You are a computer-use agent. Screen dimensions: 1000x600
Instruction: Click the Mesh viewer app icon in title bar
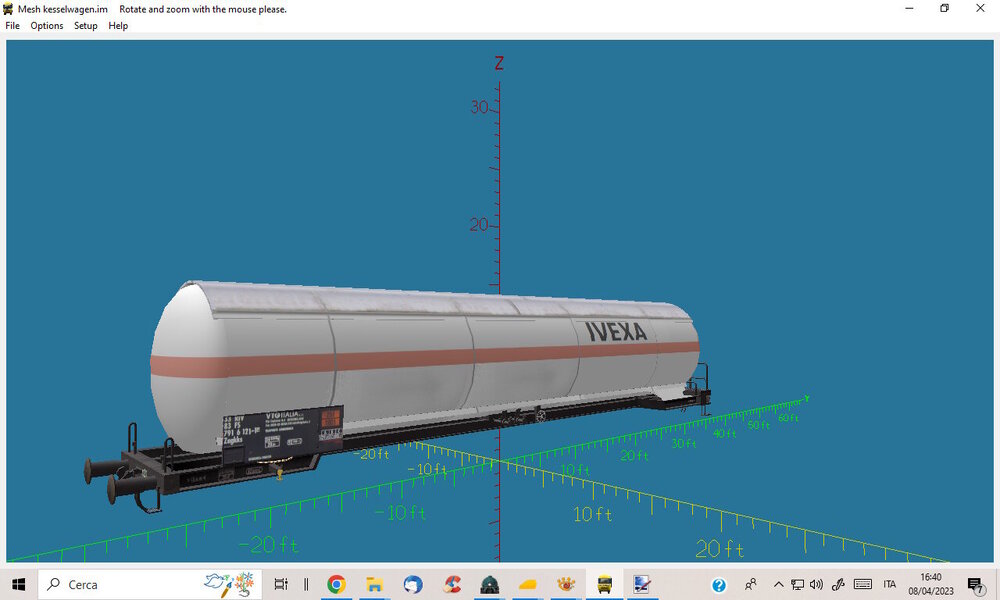click(8, 9)
